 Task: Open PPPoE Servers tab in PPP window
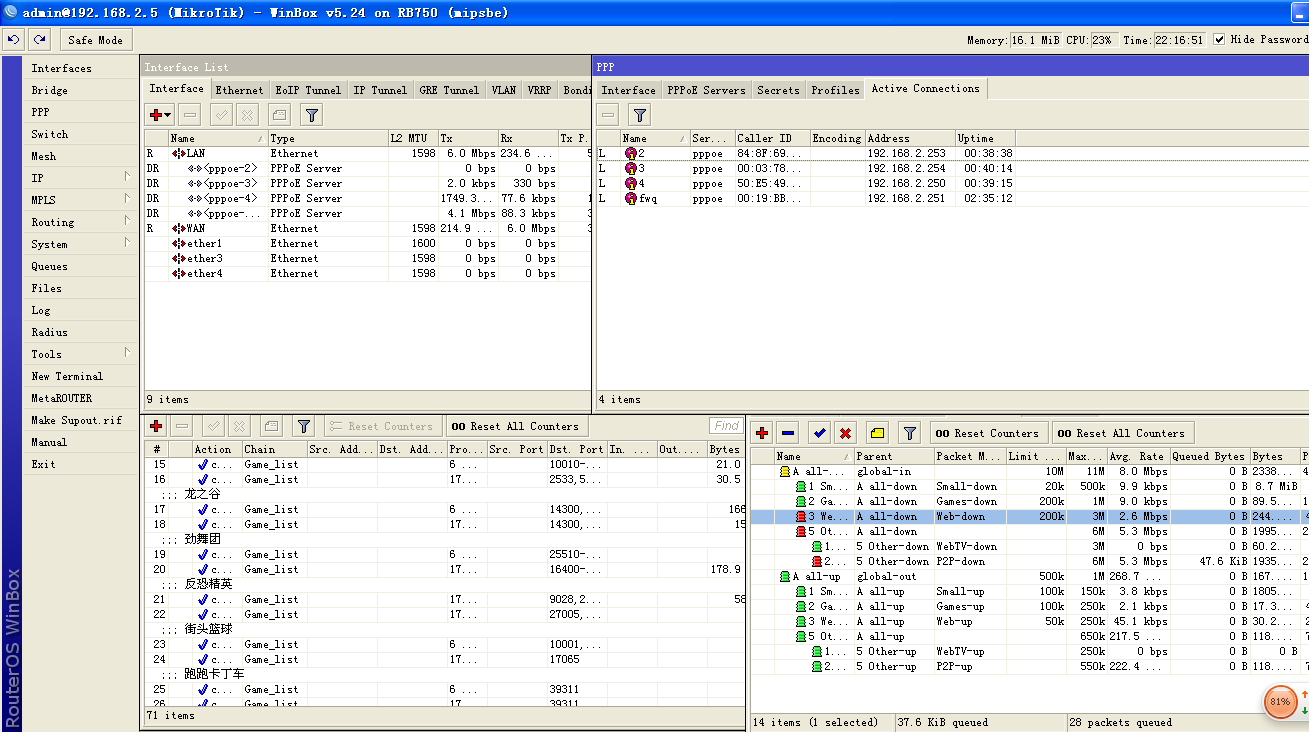click(706, 90)
